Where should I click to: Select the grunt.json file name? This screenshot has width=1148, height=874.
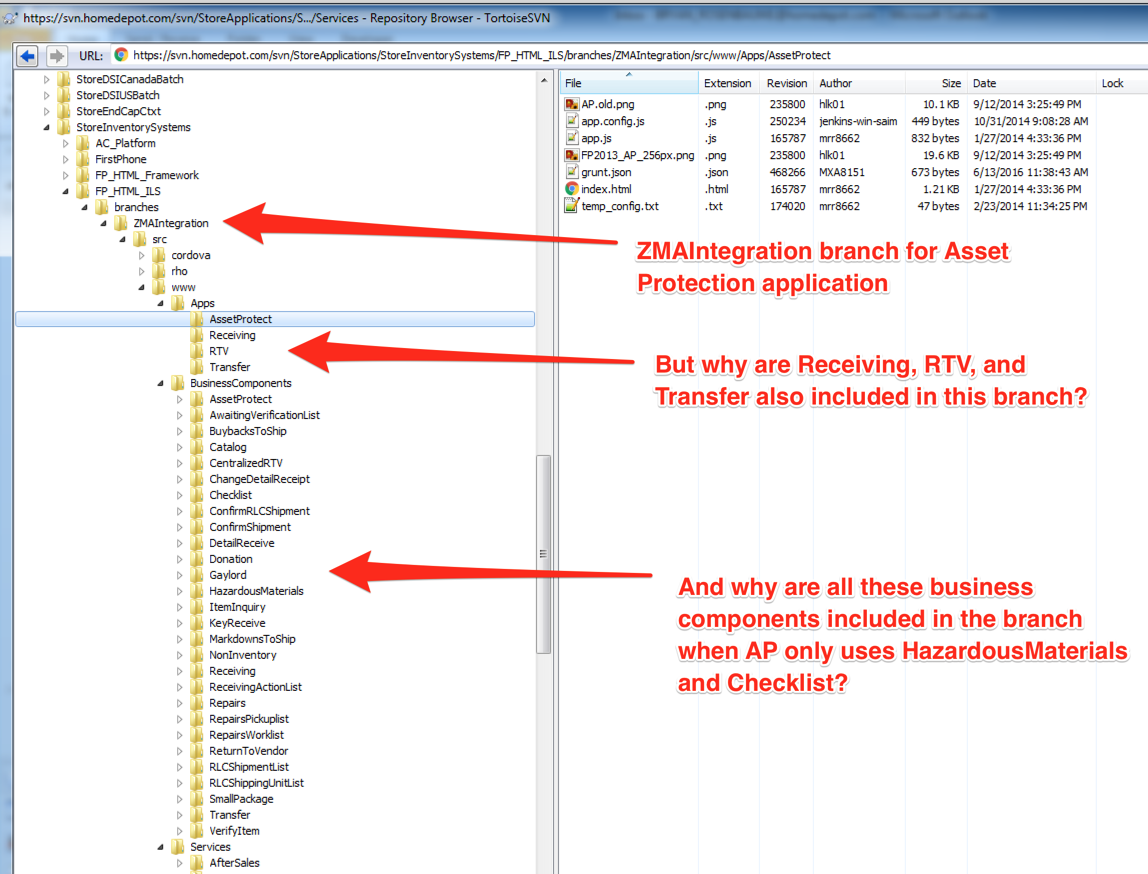pos(606,172)
